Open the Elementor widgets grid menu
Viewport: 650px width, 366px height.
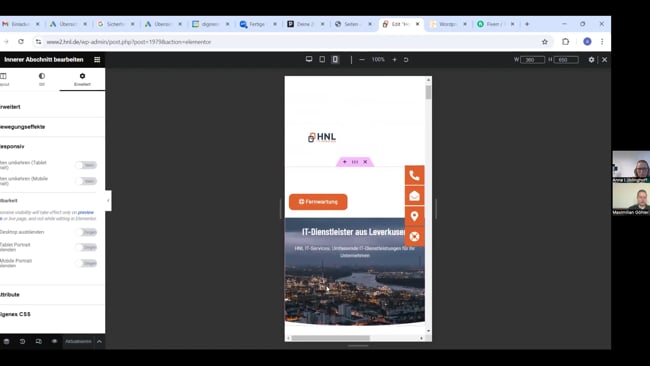click(97, 60)
